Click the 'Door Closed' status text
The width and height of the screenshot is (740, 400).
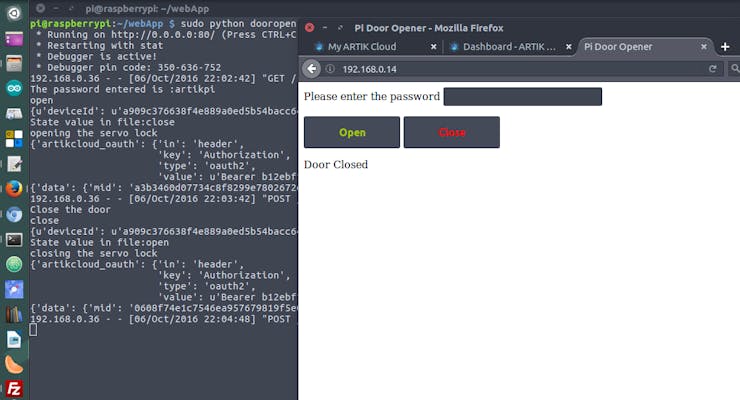click(x=336, y=165)
